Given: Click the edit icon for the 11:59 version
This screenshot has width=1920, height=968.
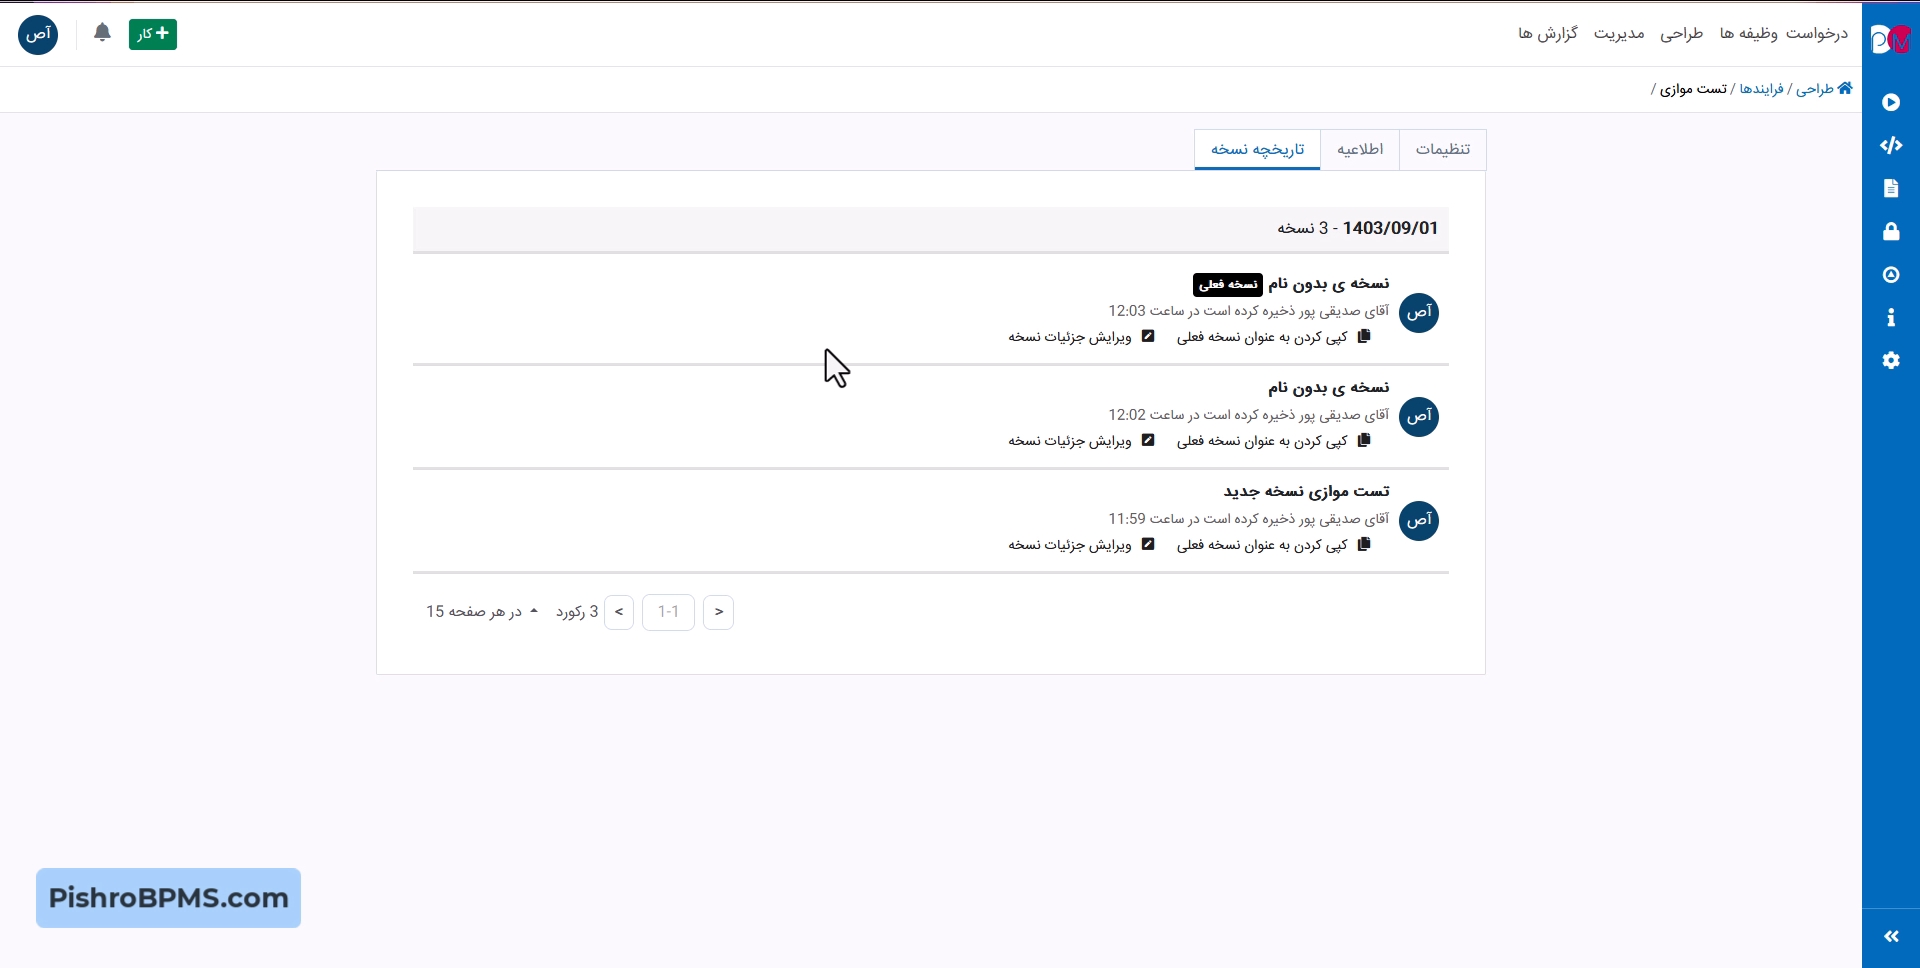Looking at the screenshot, I should 1148,545.
